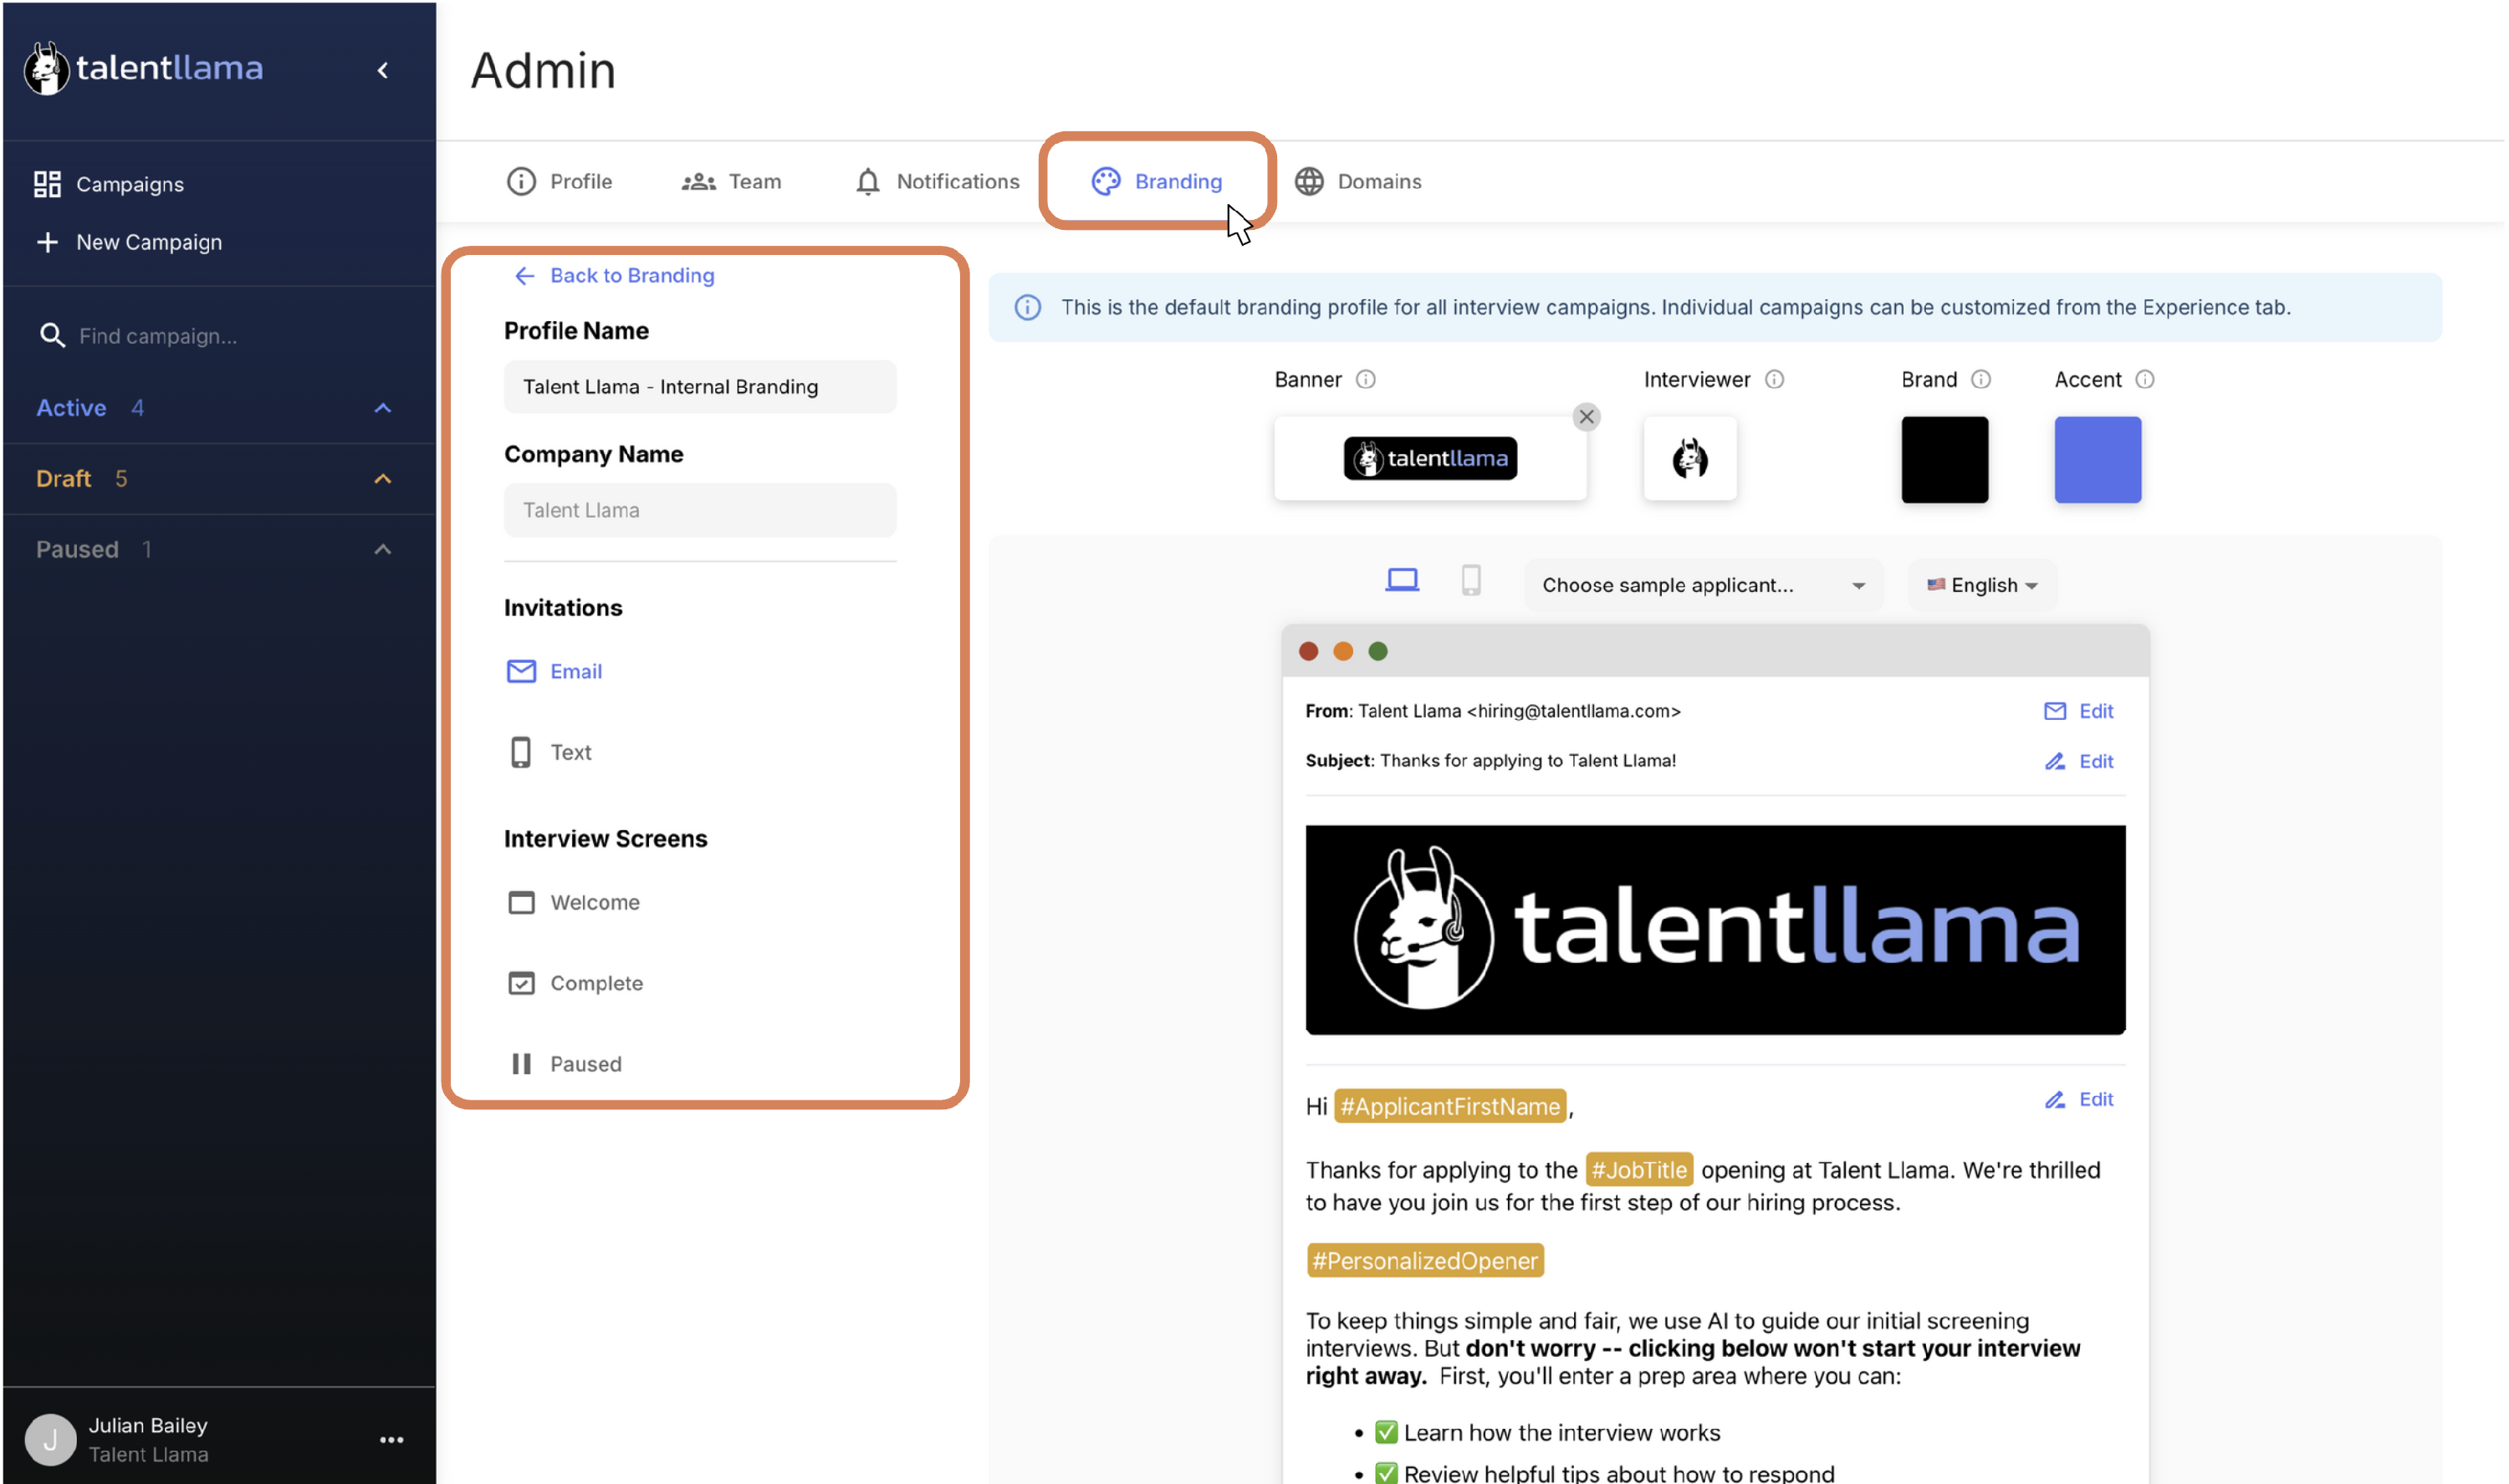This screenshot has height=1484, width=2509.
Task: Switch to desktop preview laptop icon
Action: coord(1403,581)
